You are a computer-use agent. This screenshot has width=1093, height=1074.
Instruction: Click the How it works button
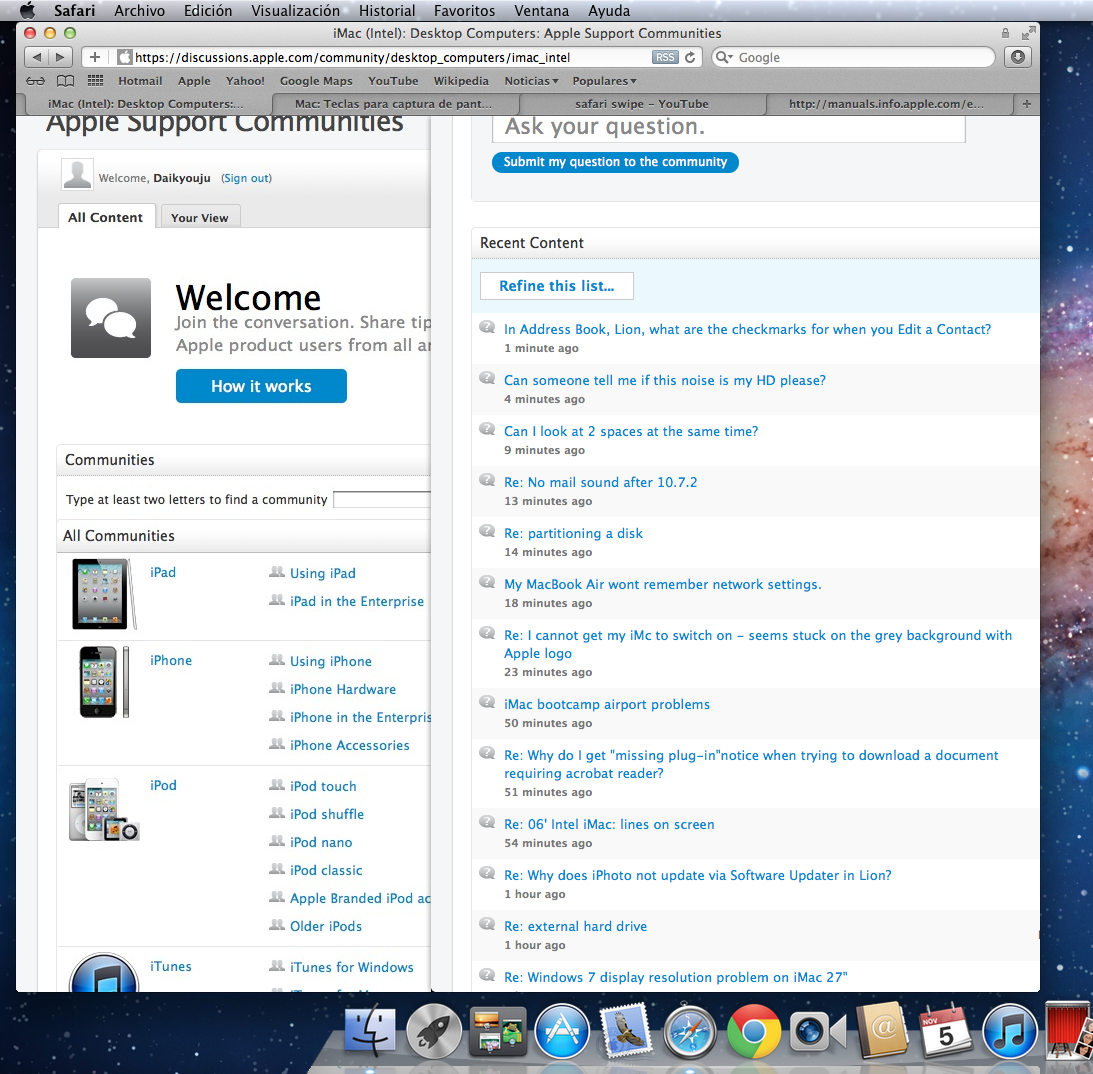[x=261, y=386]
